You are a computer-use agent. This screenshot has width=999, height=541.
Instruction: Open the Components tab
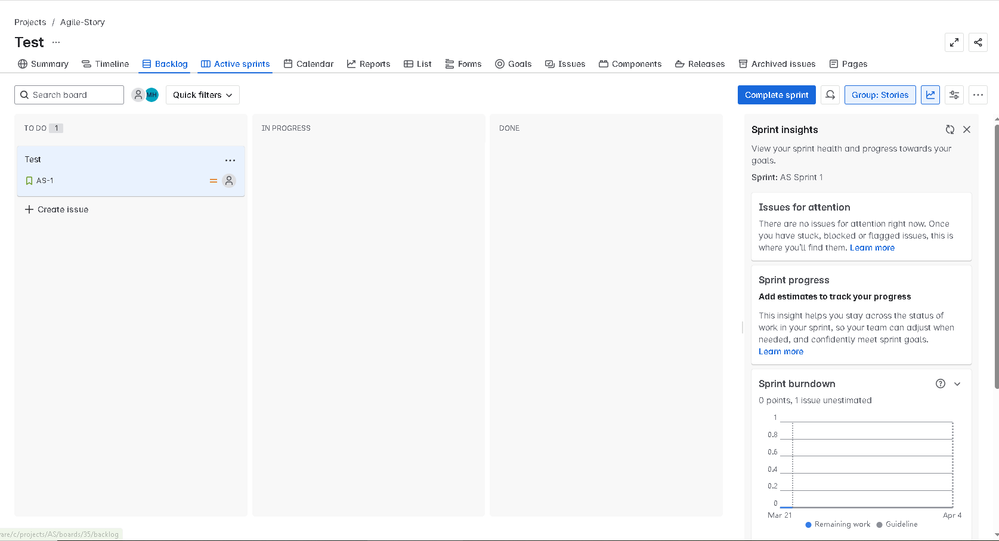(x=630, y=64)
